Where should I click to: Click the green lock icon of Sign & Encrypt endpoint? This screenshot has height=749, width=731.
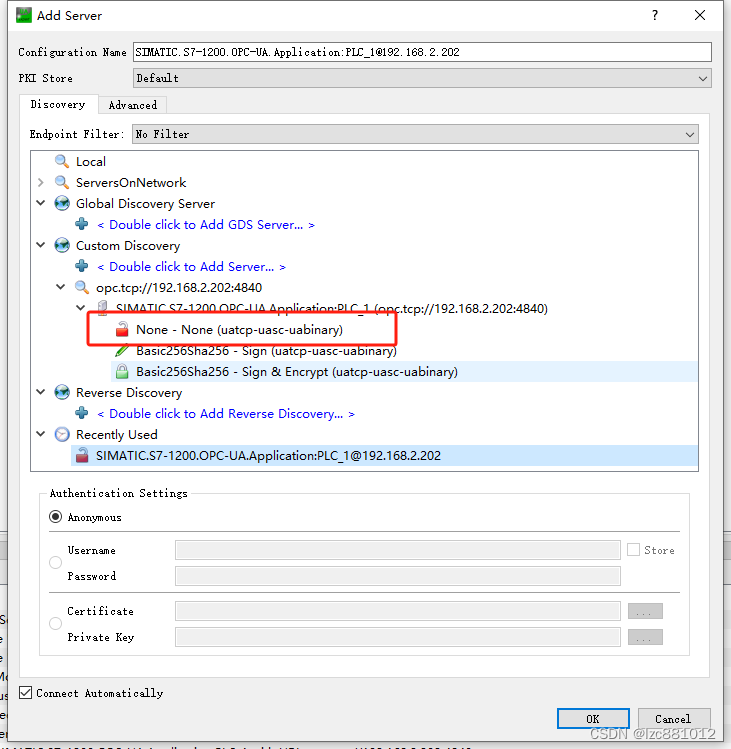click(x=122, y=371)
